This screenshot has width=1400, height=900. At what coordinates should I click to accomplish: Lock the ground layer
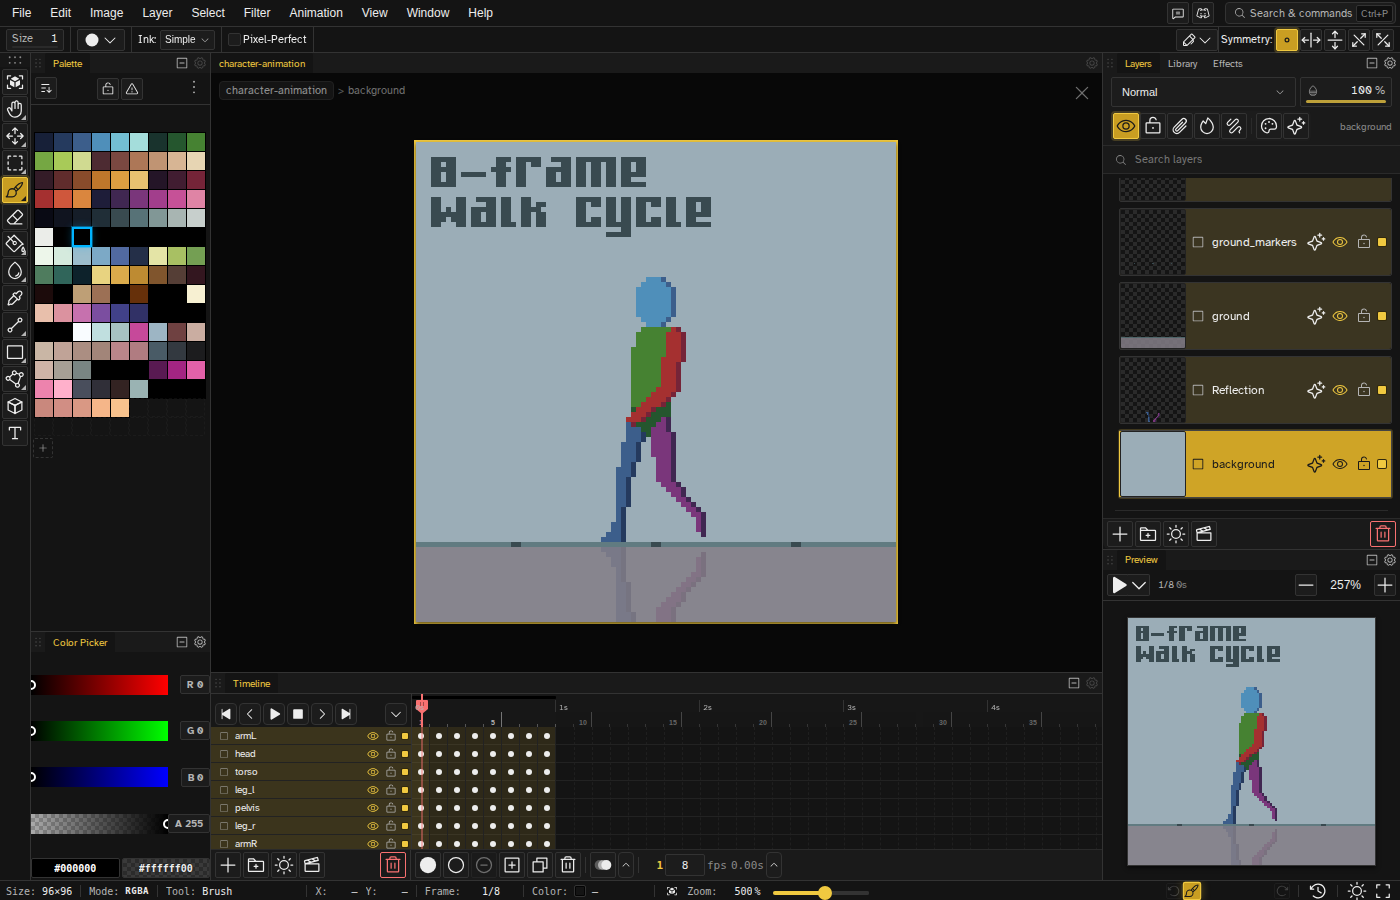(1363, 316)
